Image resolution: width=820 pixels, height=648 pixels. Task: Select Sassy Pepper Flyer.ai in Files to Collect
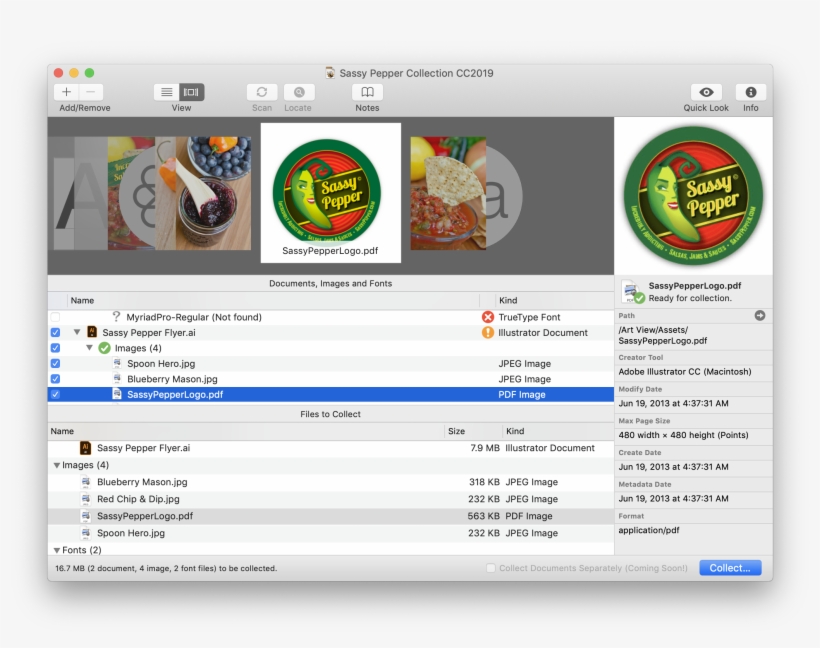(331, 448)
